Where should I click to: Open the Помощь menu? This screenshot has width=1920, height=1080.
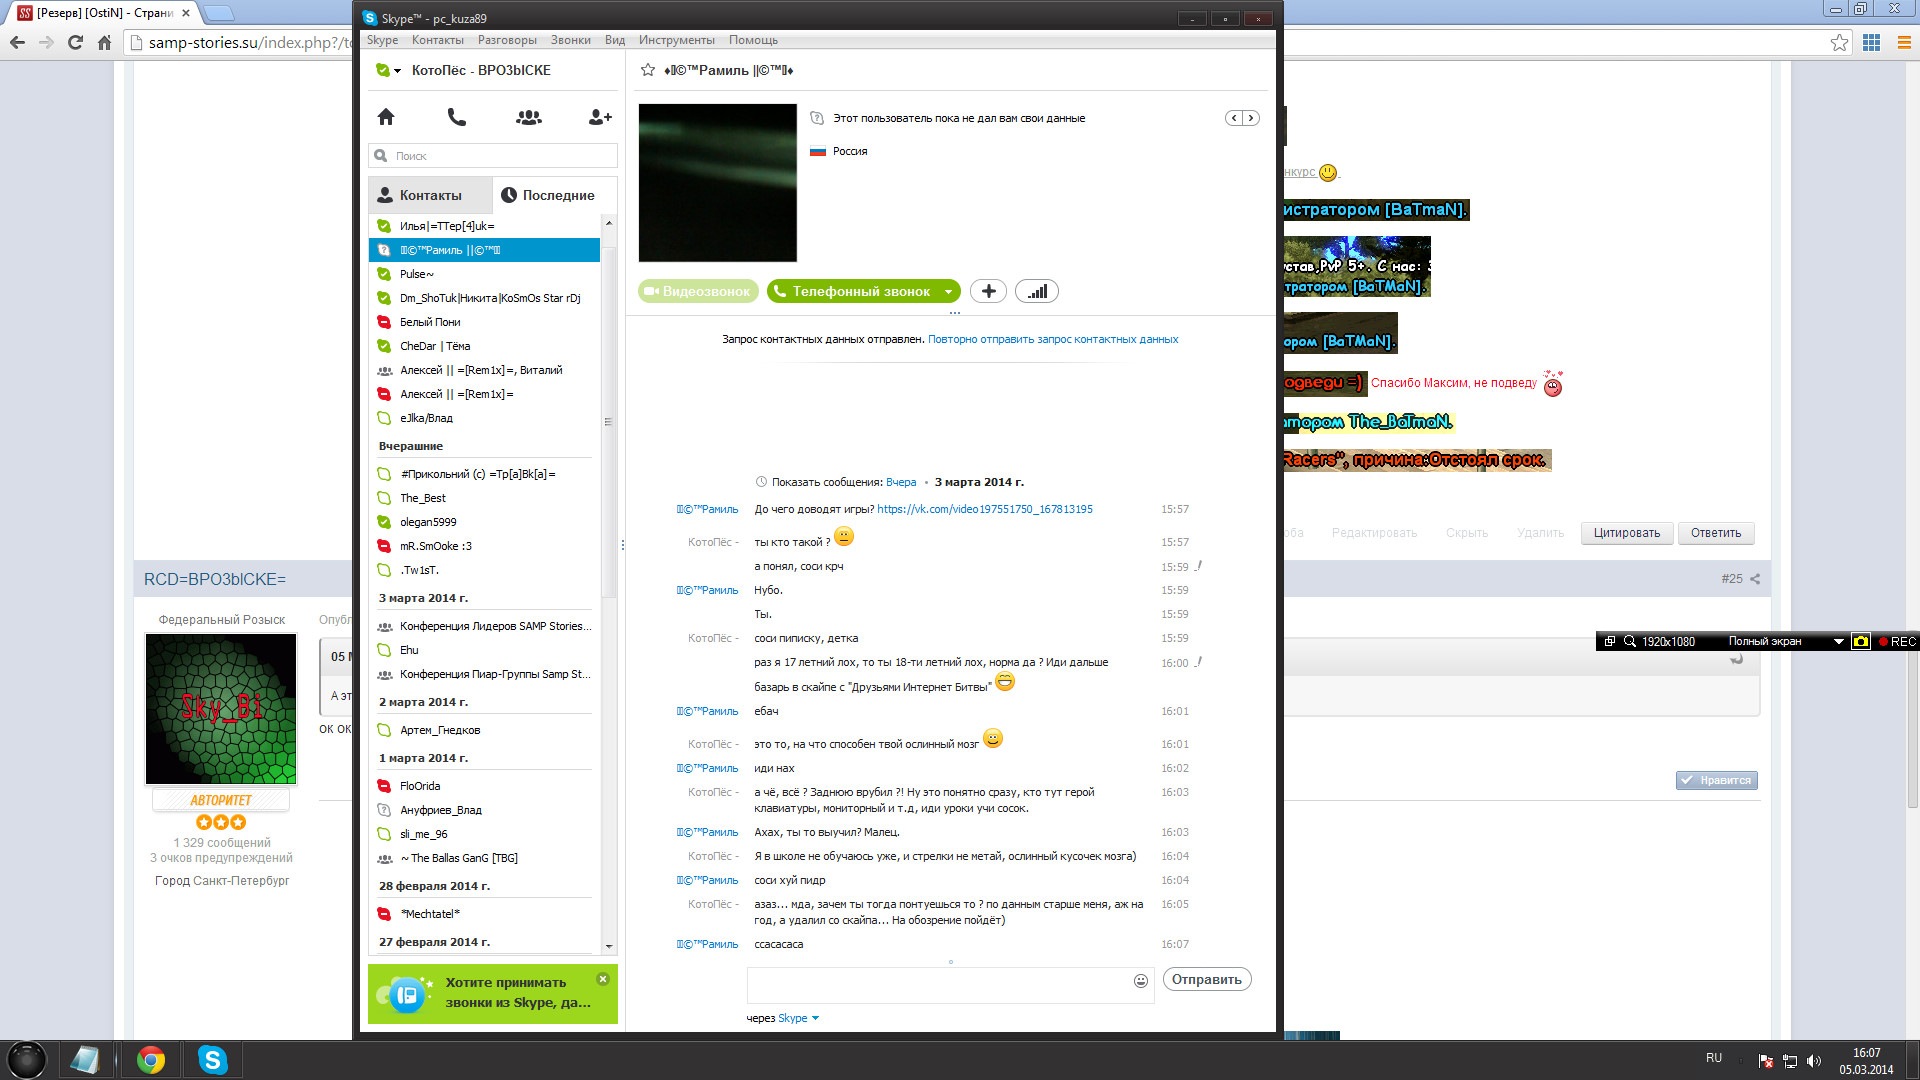[753, 40]
